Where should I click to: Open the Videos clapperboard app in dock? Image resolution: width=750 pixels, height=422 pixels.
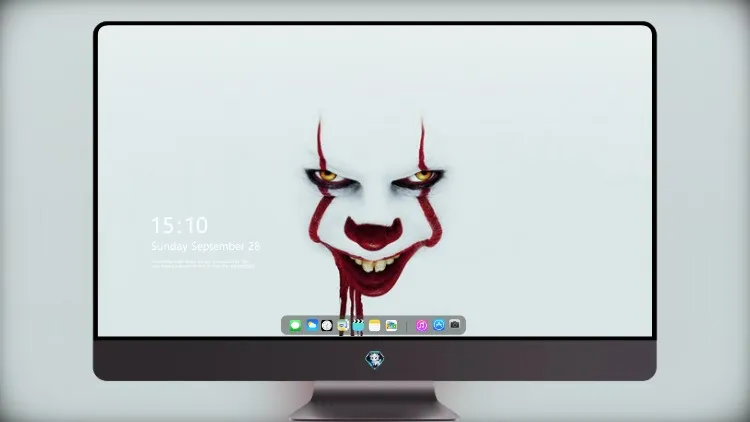pyautogui.click(x=358, y=325)
